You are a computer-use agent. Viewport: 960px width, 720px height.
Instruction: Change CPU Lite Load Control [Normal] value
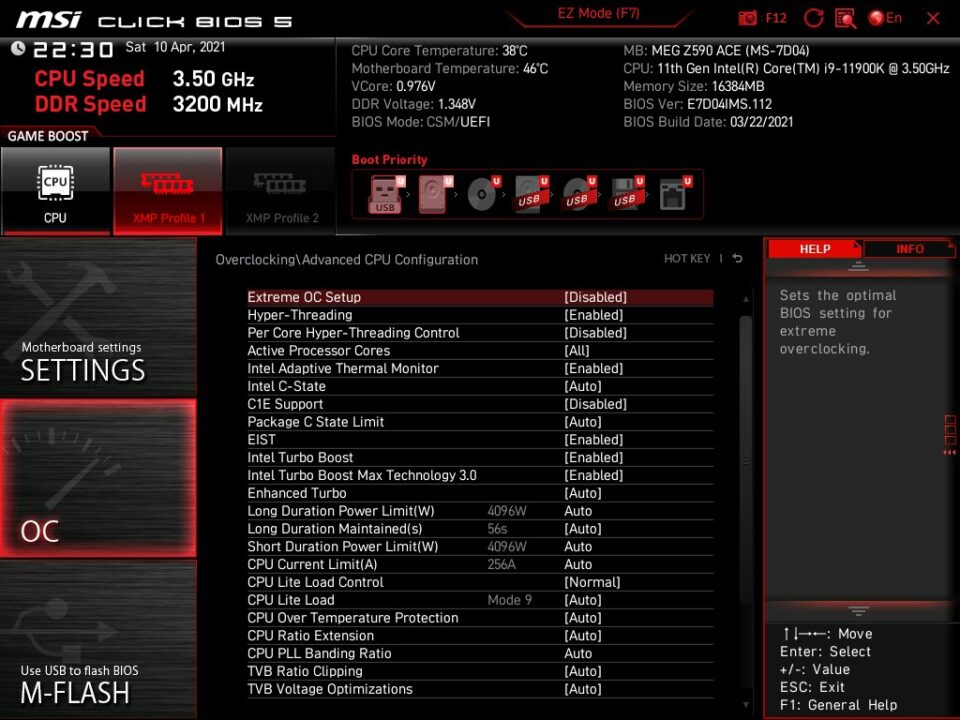click(x=593, y=582)
